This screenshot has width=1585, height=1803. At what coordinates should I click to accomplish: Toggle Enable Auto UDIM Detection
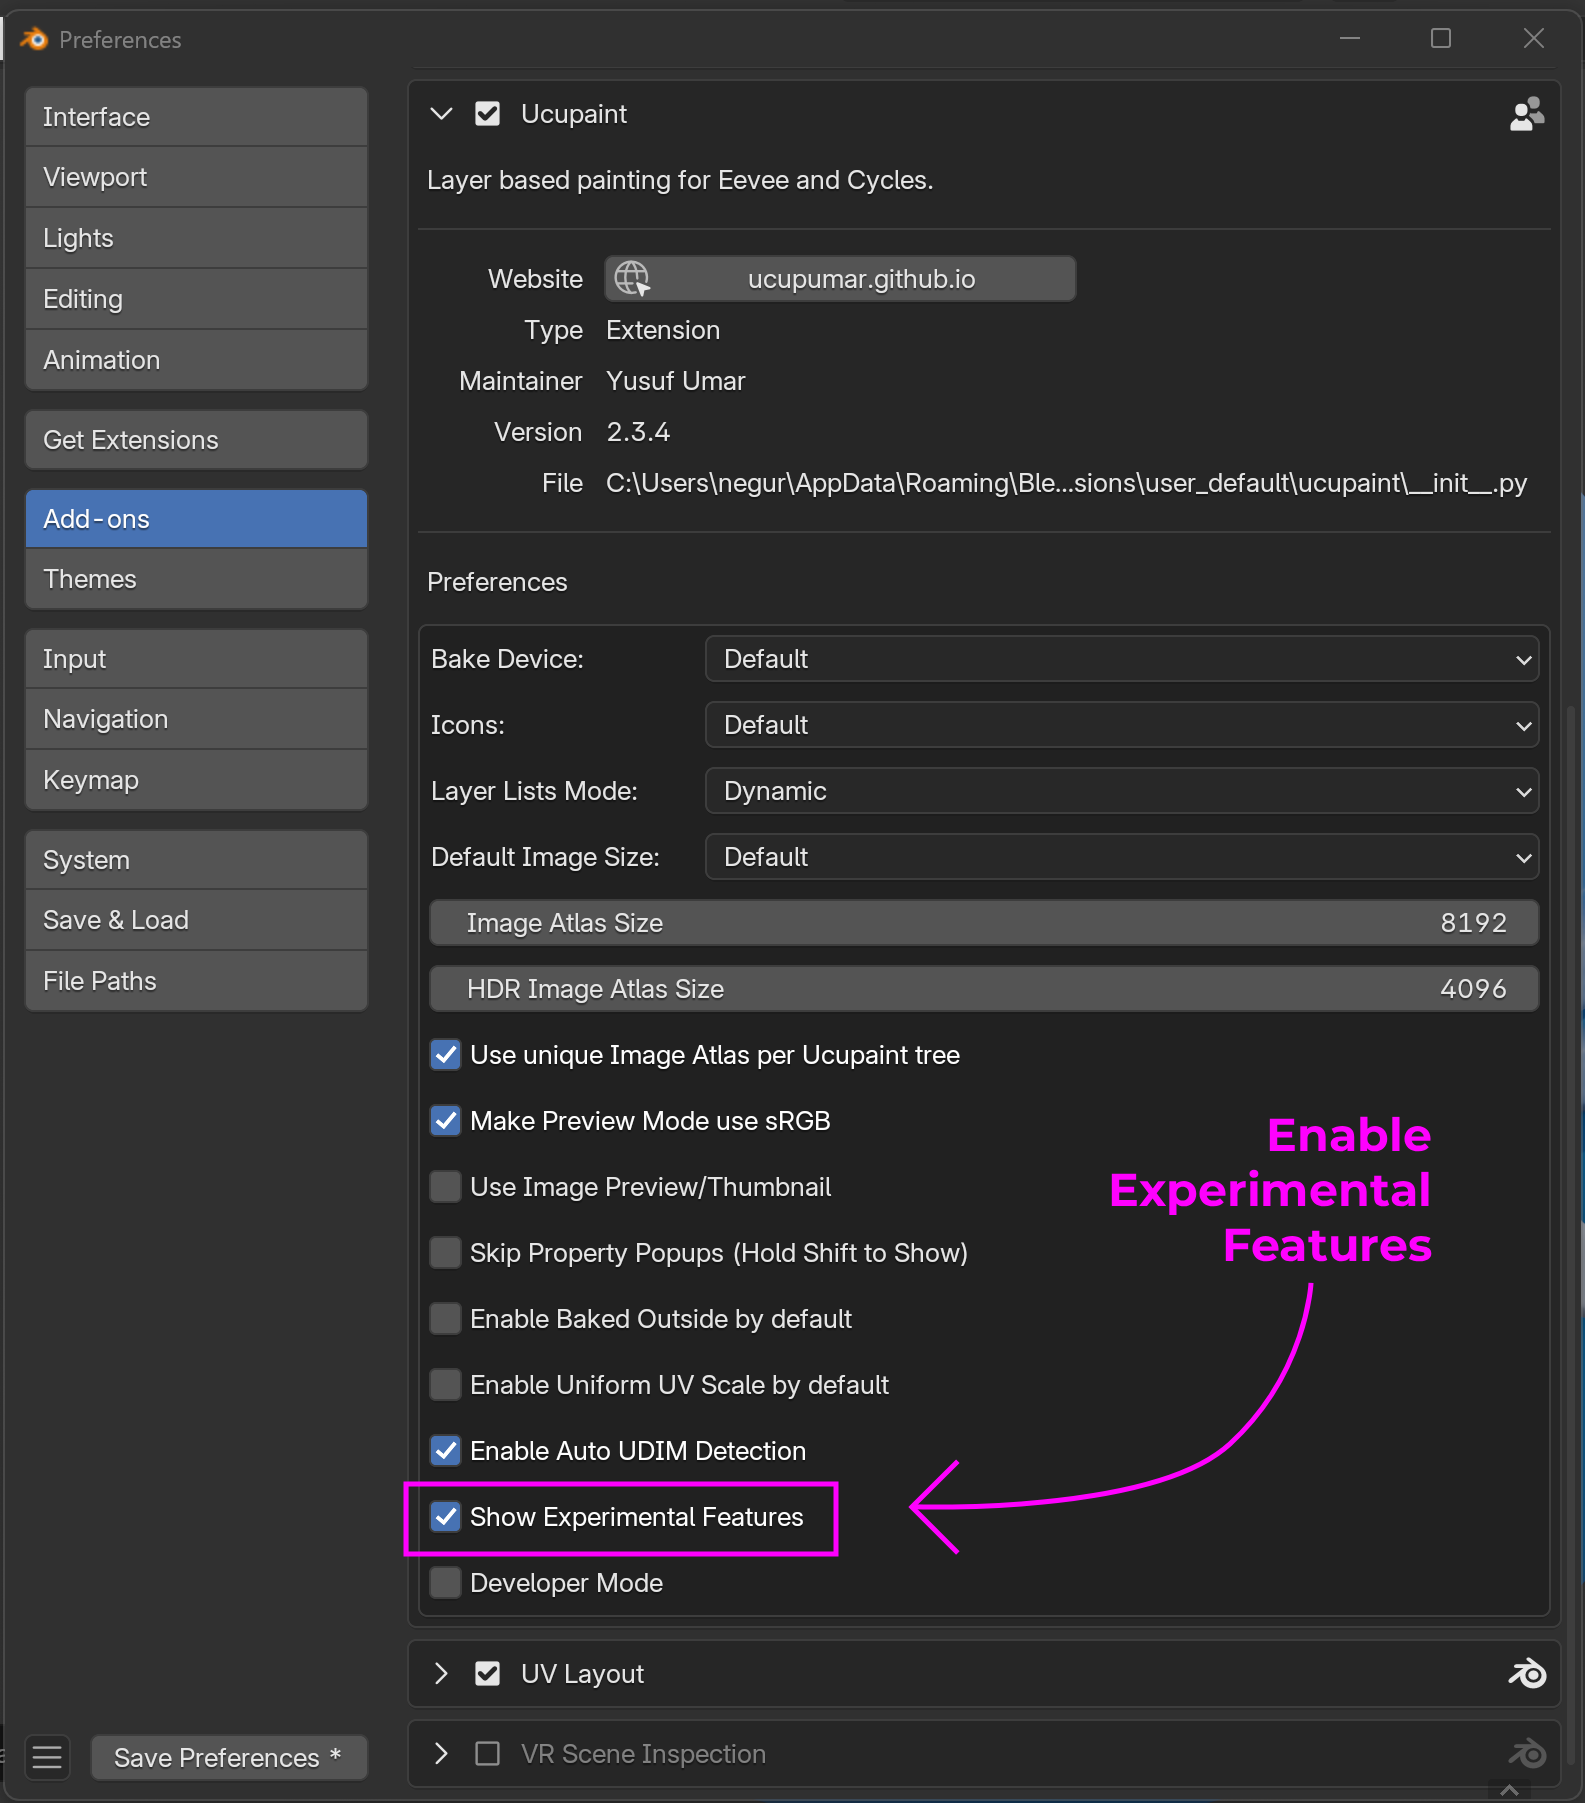445,1451
